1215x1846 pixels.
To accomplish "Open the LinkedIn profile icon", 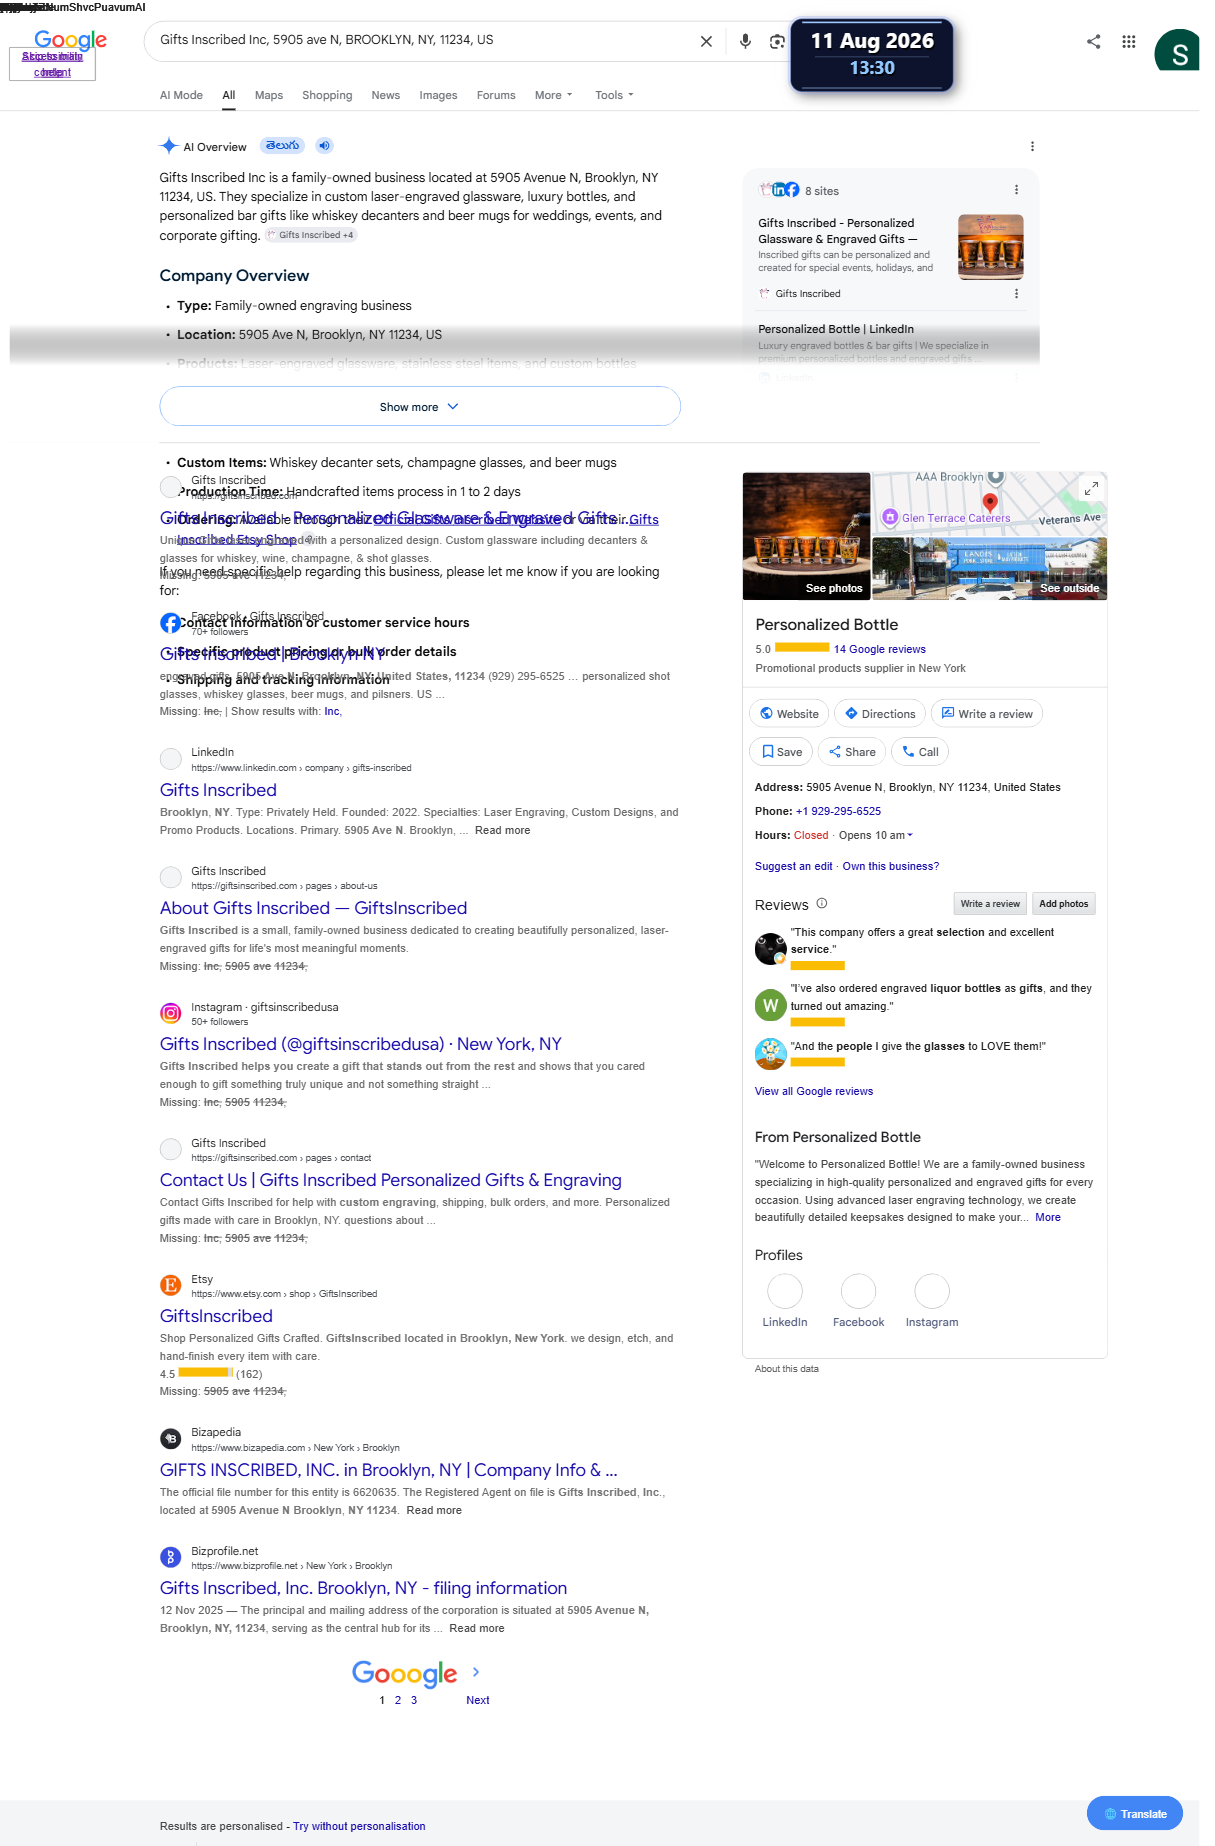I will point(785,1291).
